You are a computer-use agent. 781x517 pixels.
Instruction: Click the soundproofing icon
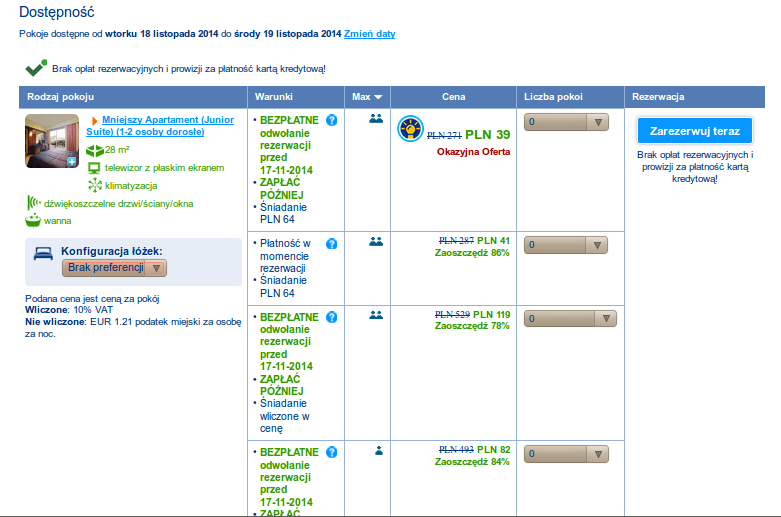[x=33, y=203]
